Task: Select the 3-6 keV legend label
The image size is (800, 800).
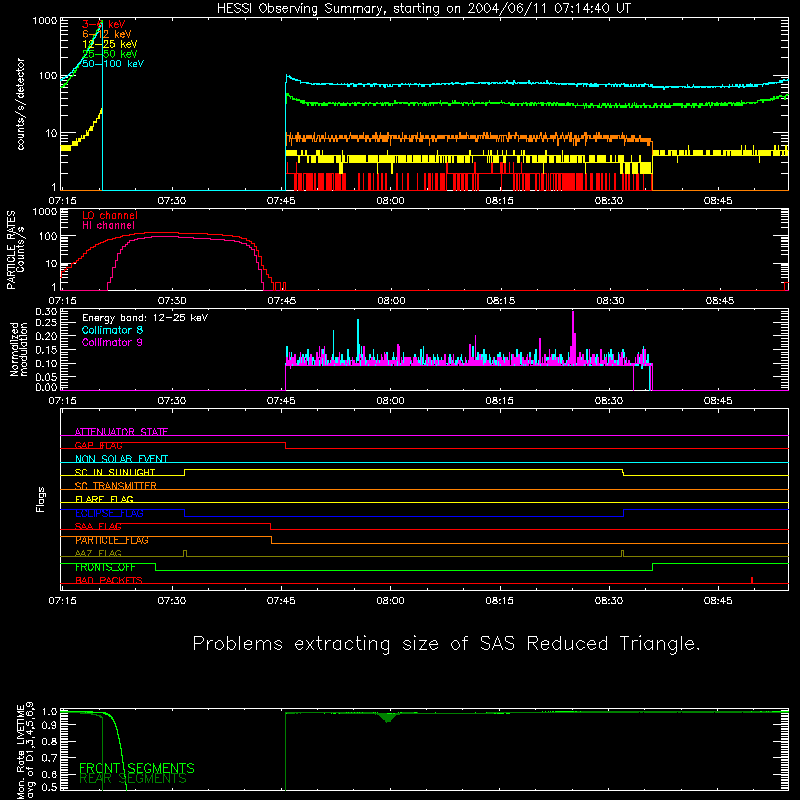Action: tap(103, 24)
